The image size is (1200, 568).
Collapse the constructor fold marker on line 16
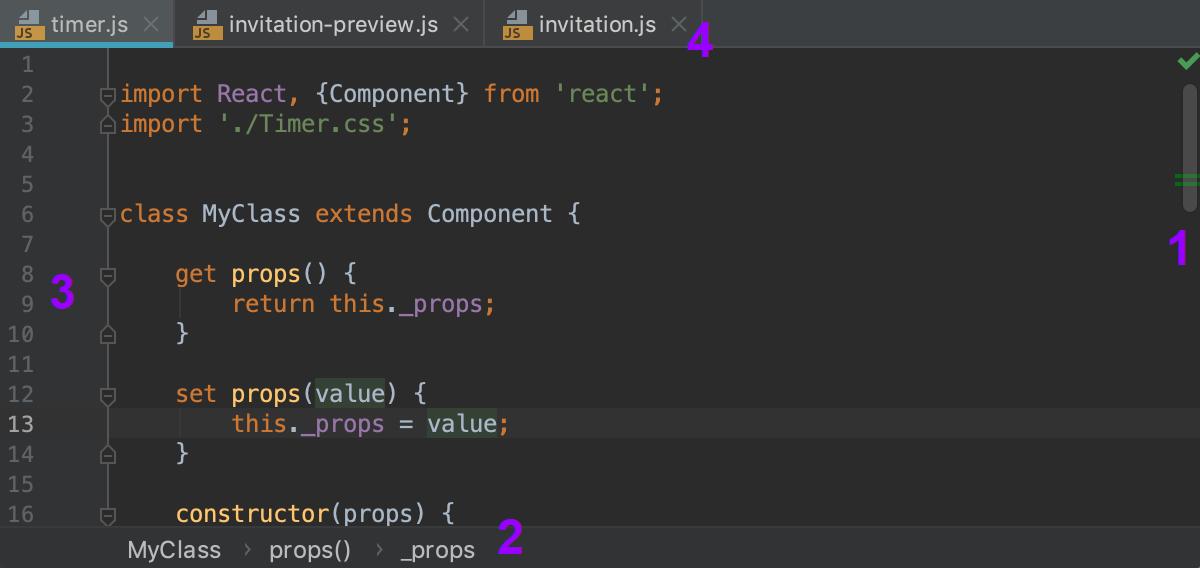tap(108, 515)
